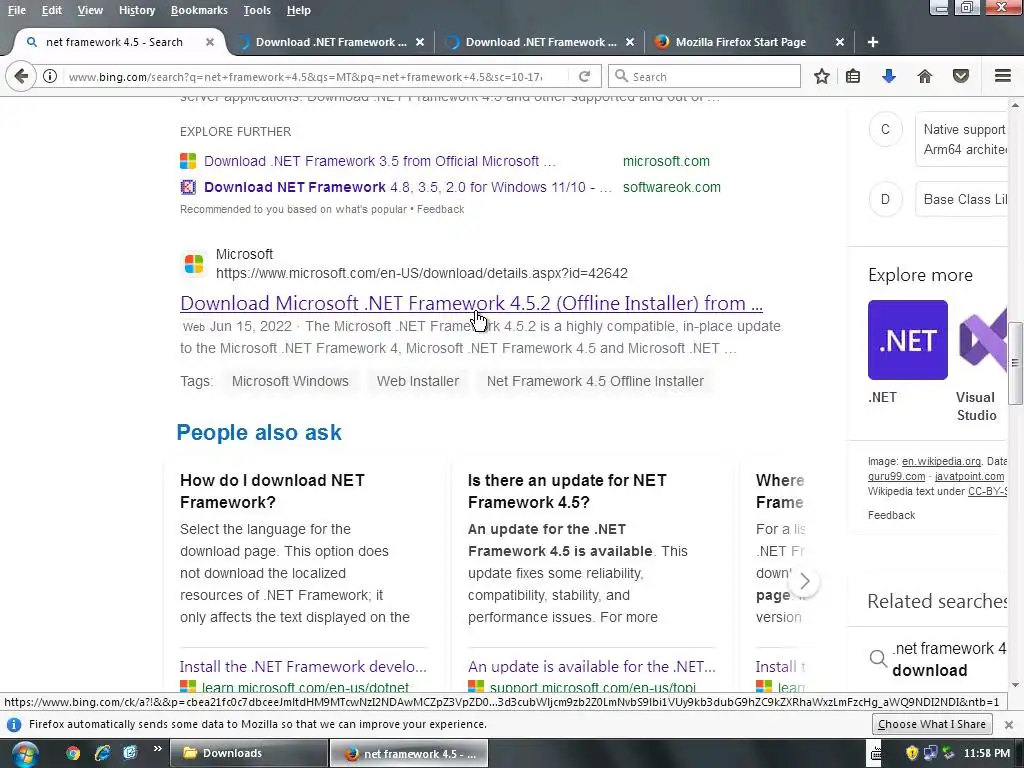Open the Help menu

[x=298, y=10]
